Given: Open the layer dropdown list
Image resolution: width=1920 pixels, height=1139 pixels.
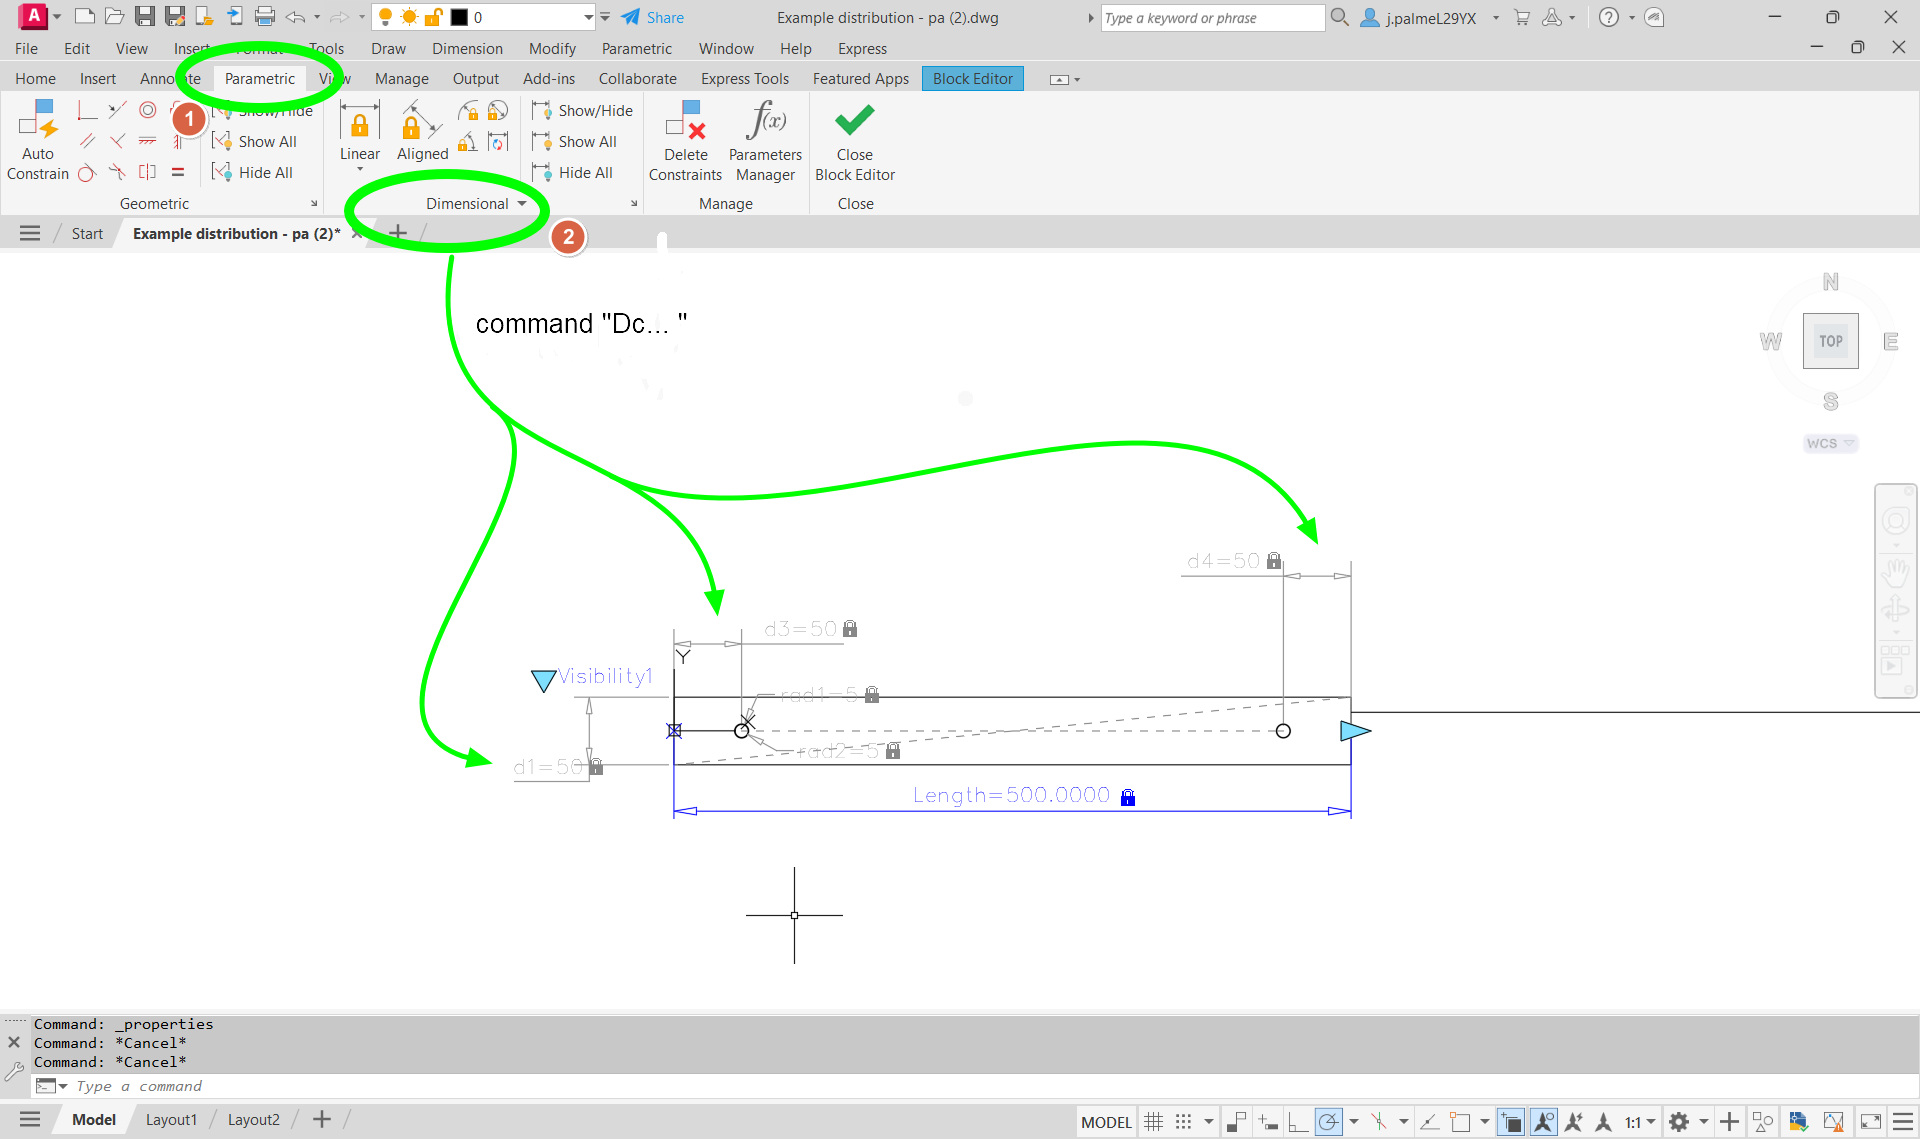Looking at the screenshot, I should tap(588, 17).
